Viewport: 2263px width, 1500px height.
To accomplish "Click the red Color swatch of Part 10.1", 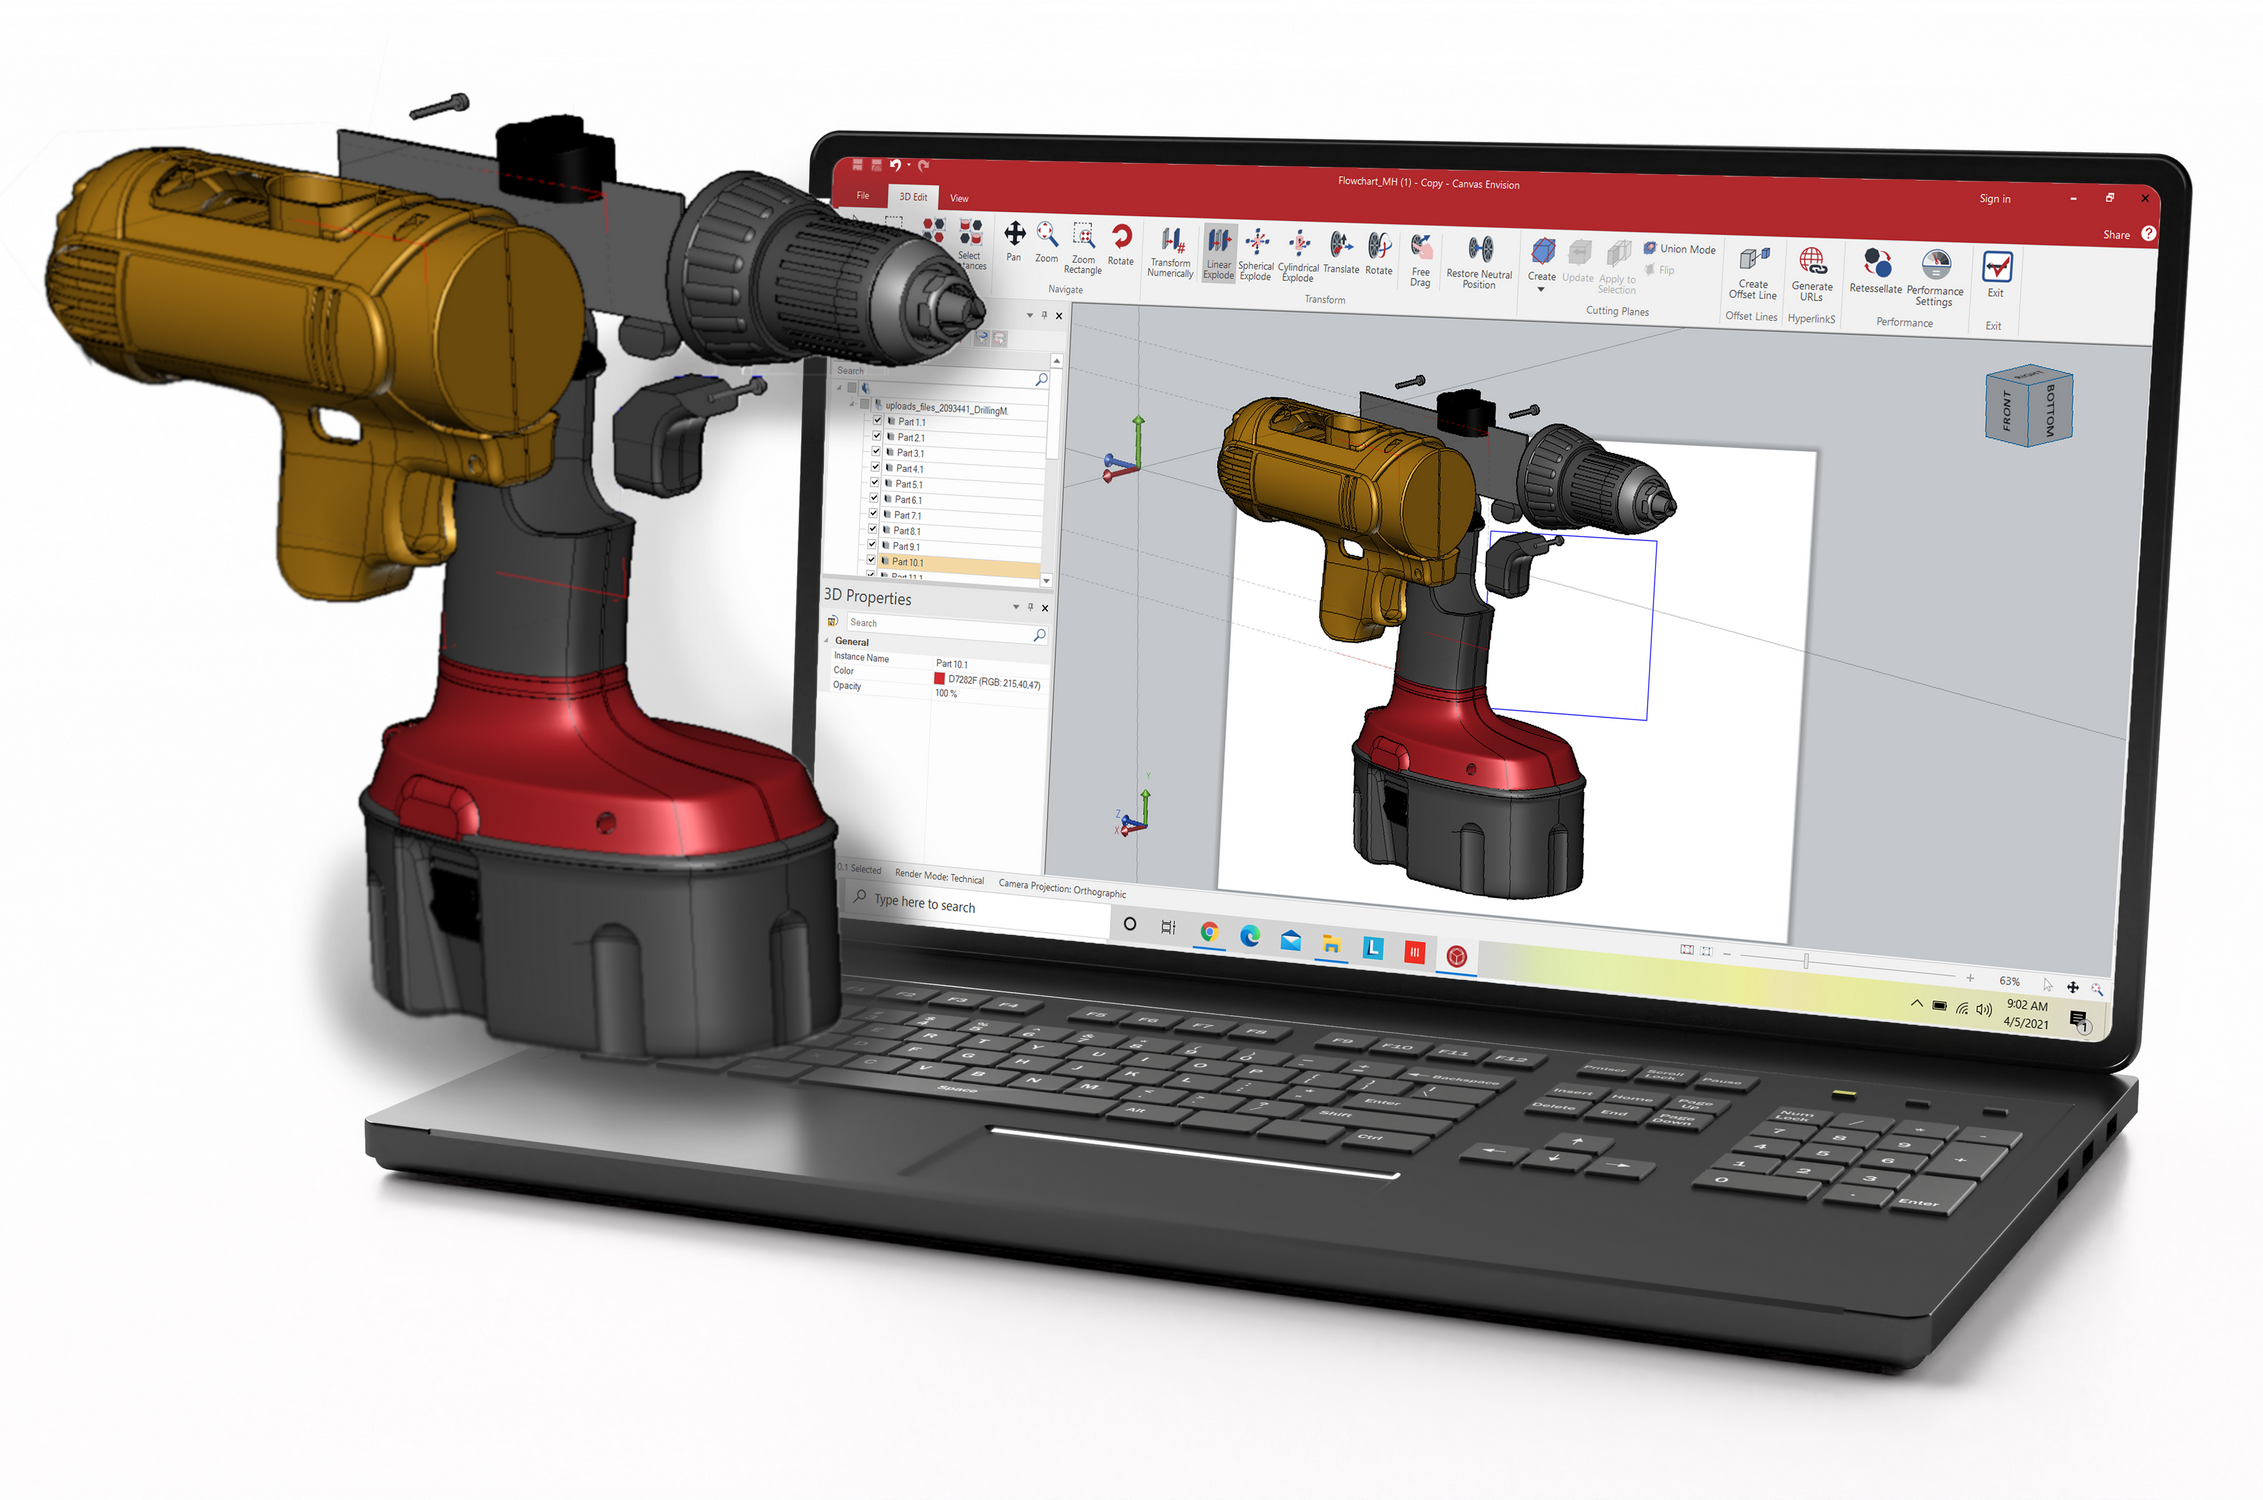I will pyautogui.click(x=939, y=679).
